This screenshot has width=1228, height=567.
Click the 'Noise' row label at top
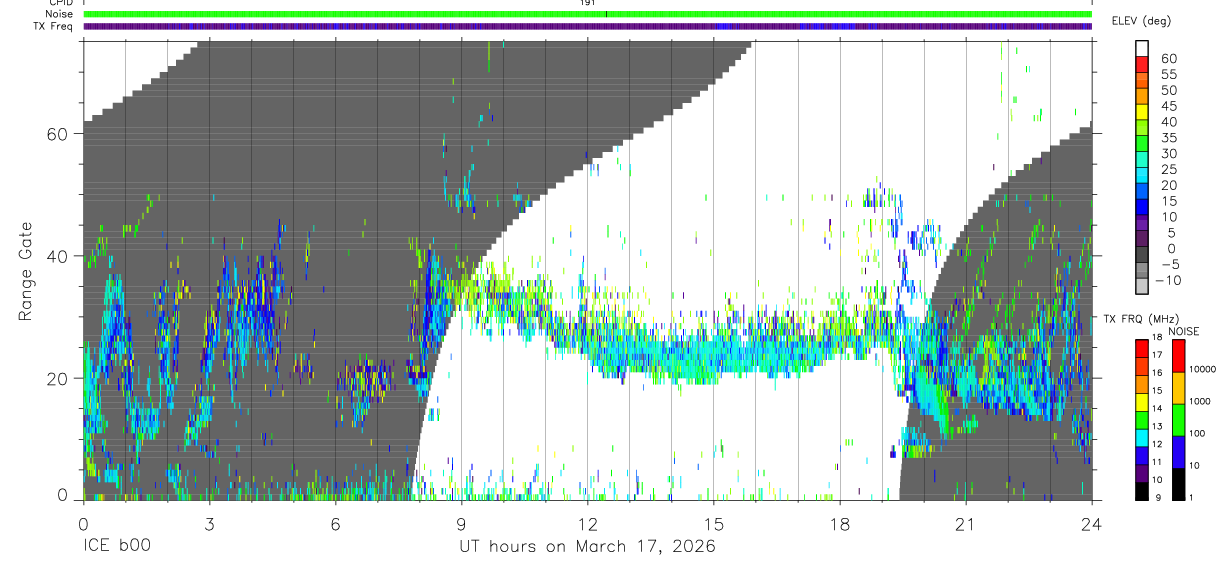[x=59, y=14]
